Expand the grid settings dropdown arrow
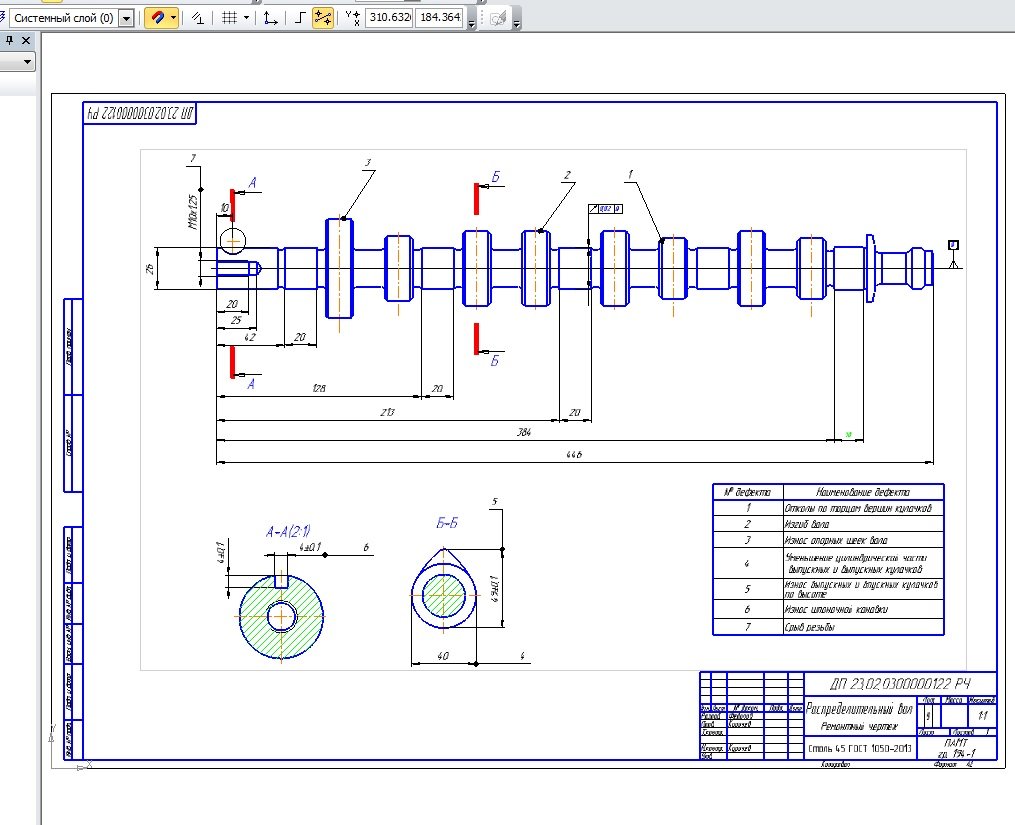 (246, 18)
